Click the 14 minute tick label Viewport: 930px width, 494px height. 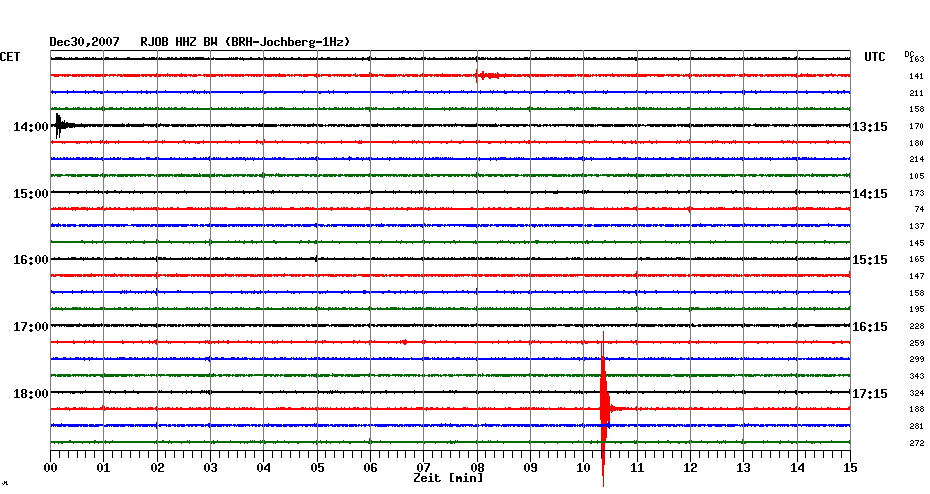(797, 468)
